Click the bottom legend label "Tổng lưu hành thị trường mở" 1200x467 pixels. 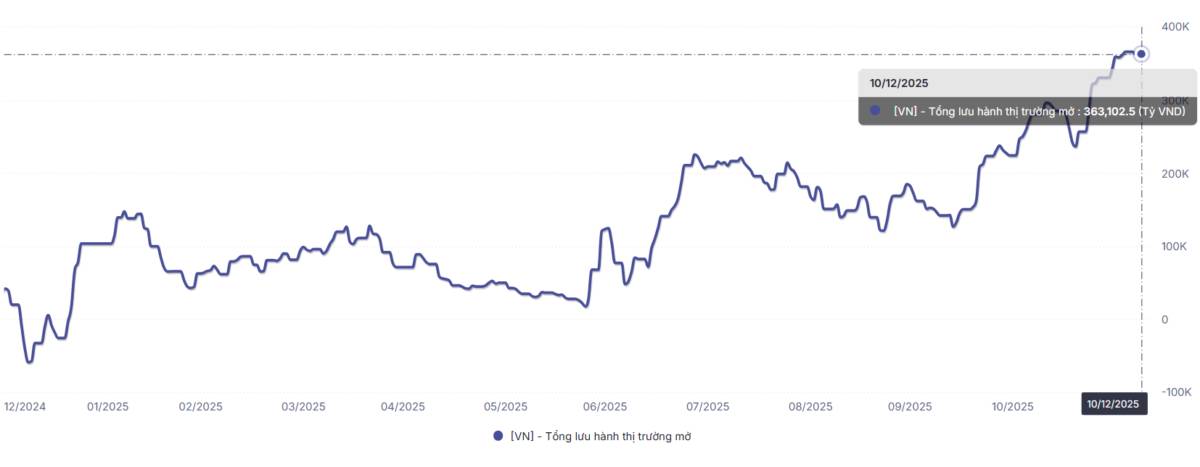pos(600,437)
